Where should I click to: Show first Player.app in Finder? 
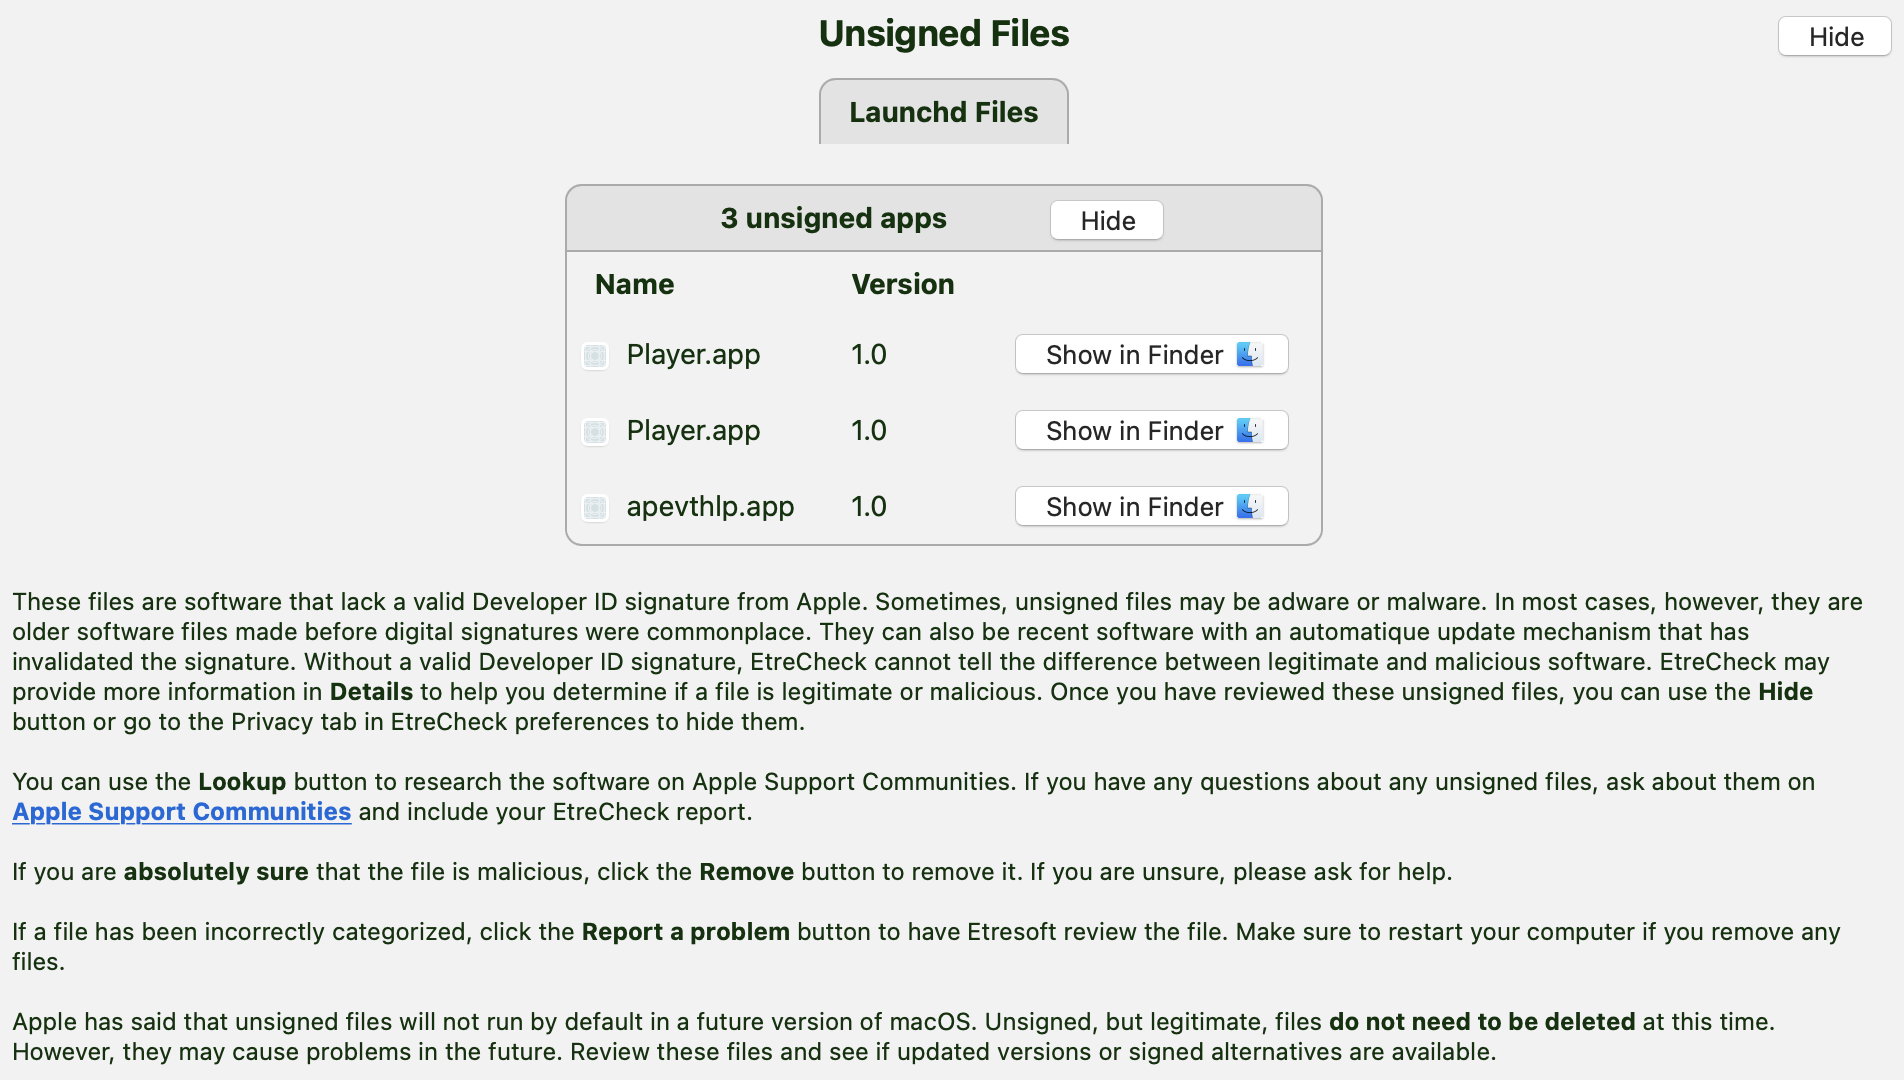1152,354
